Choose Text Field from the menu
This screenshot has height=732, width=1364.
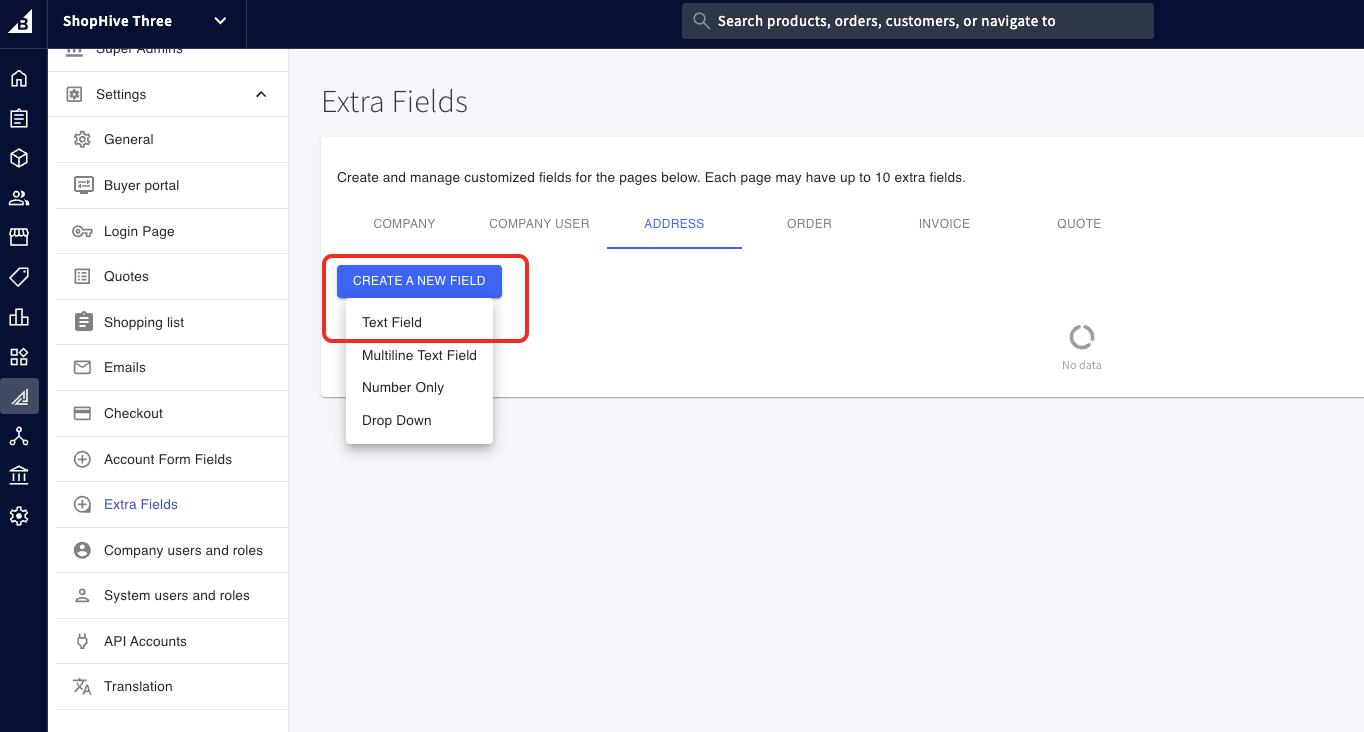tap(392, 322)
